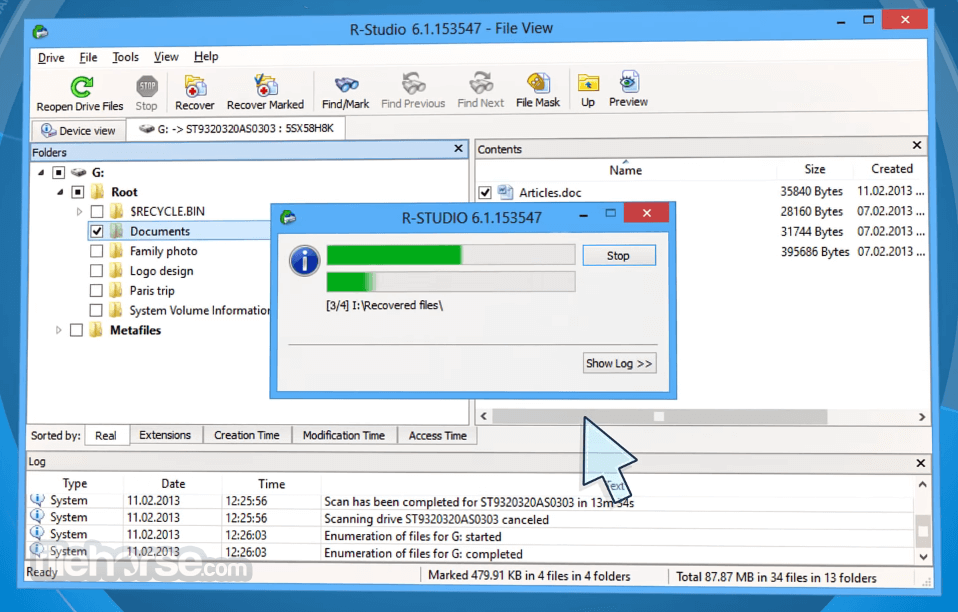Click the Size column header

814,169
